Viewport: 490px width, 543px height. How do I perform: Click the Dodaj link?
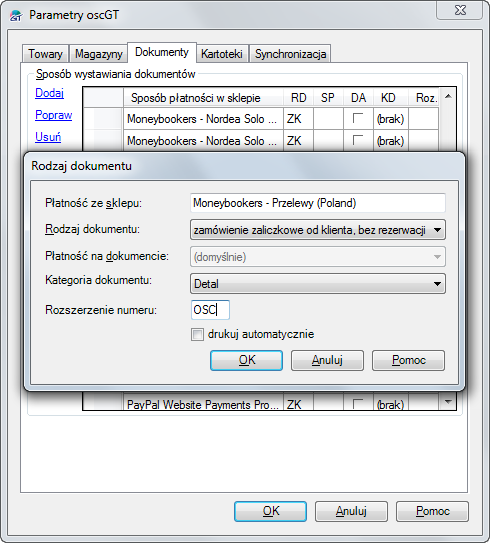(49, 93)
